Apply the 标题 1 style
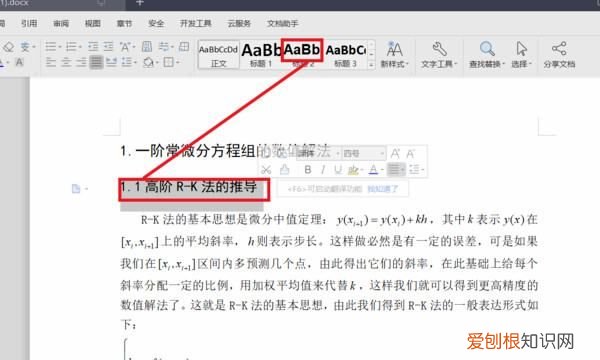The width and height of the screenshot is (600, 360). click(x=261, y=55)
